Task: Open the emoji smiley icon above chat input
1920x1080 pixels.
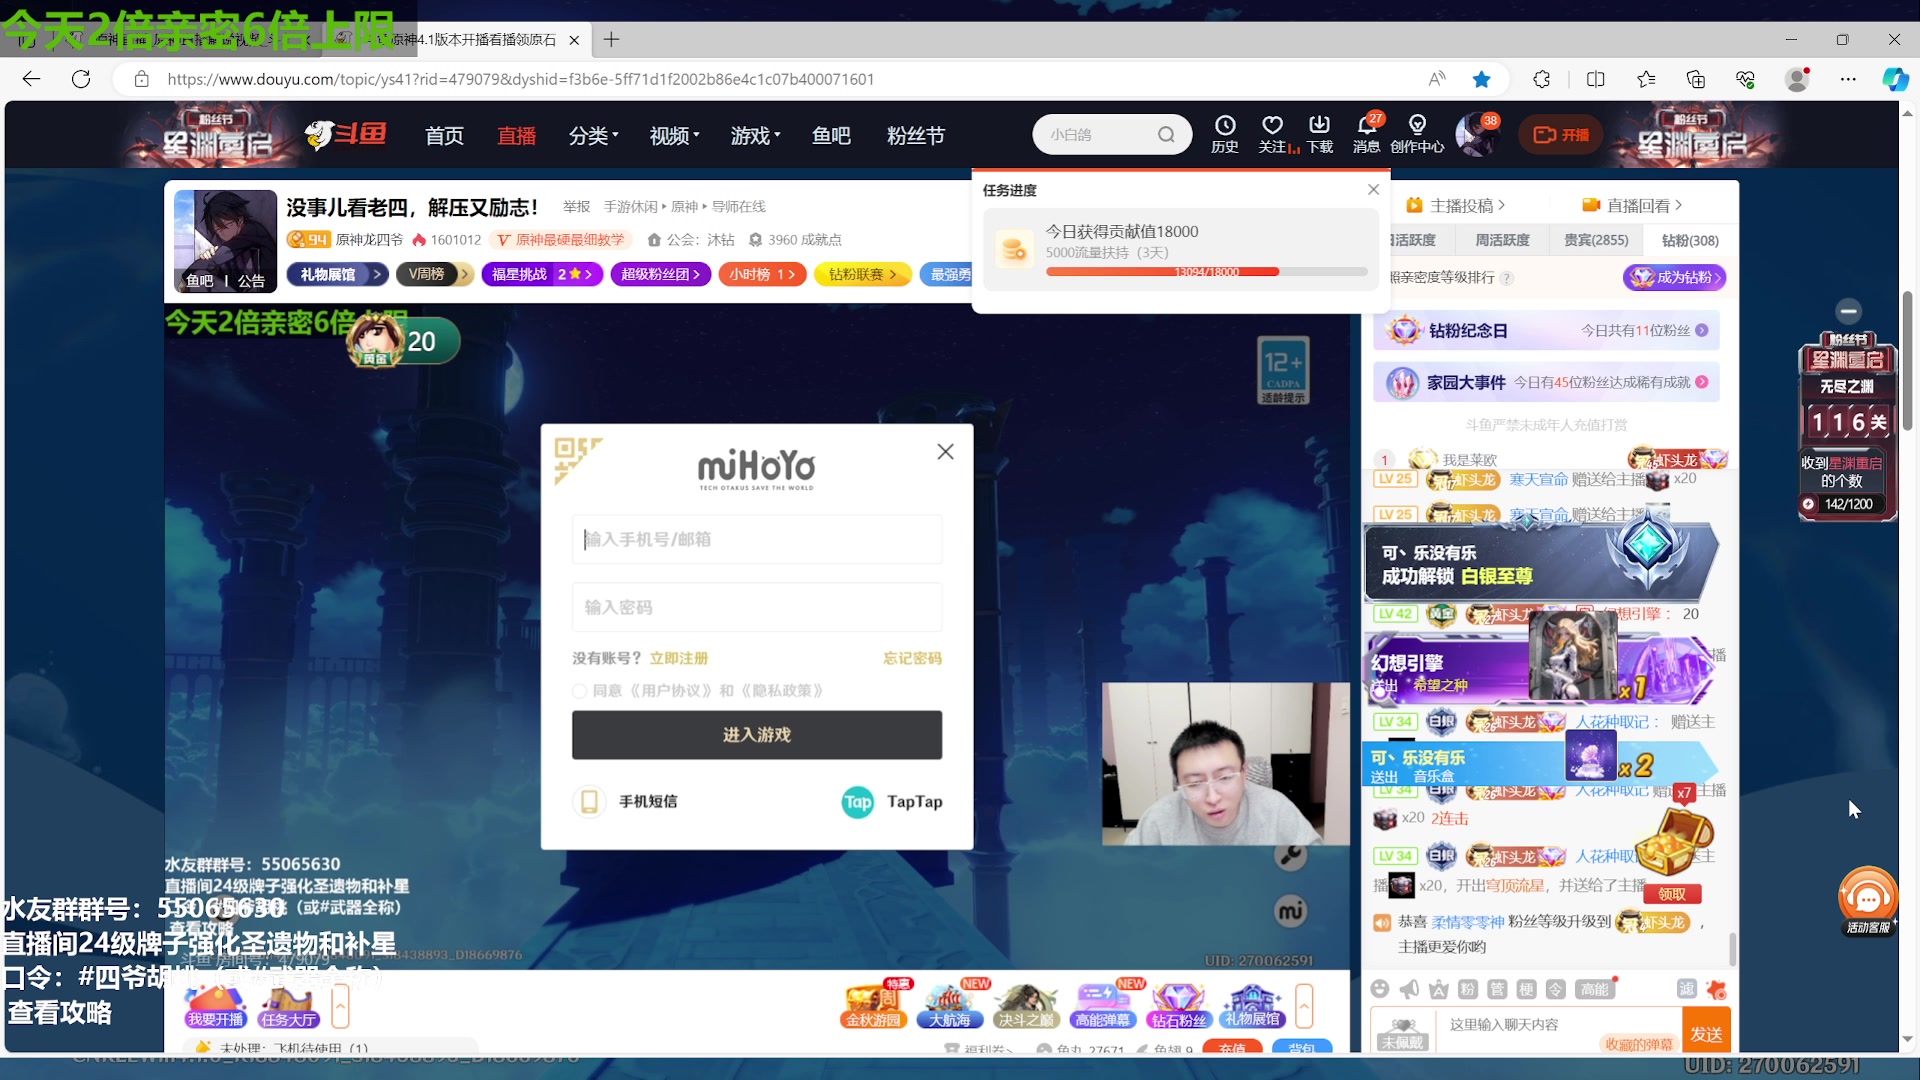Action: coord(1380,988)
